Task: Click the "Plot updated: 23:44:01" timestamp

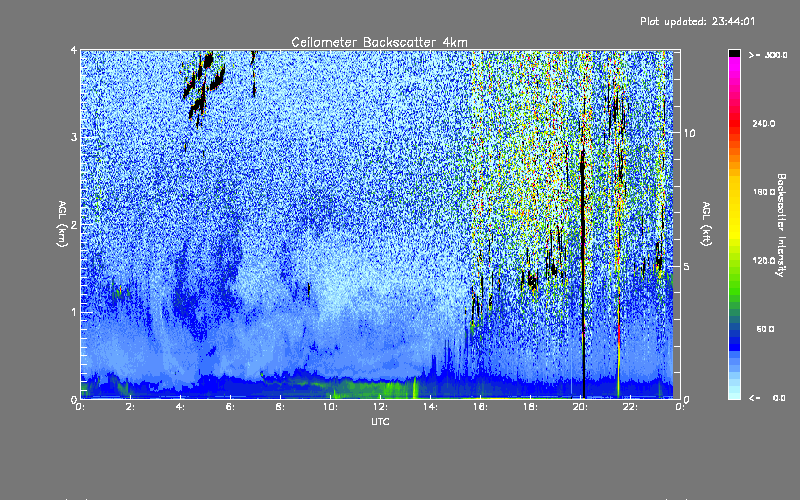Action: click(697, 21)
